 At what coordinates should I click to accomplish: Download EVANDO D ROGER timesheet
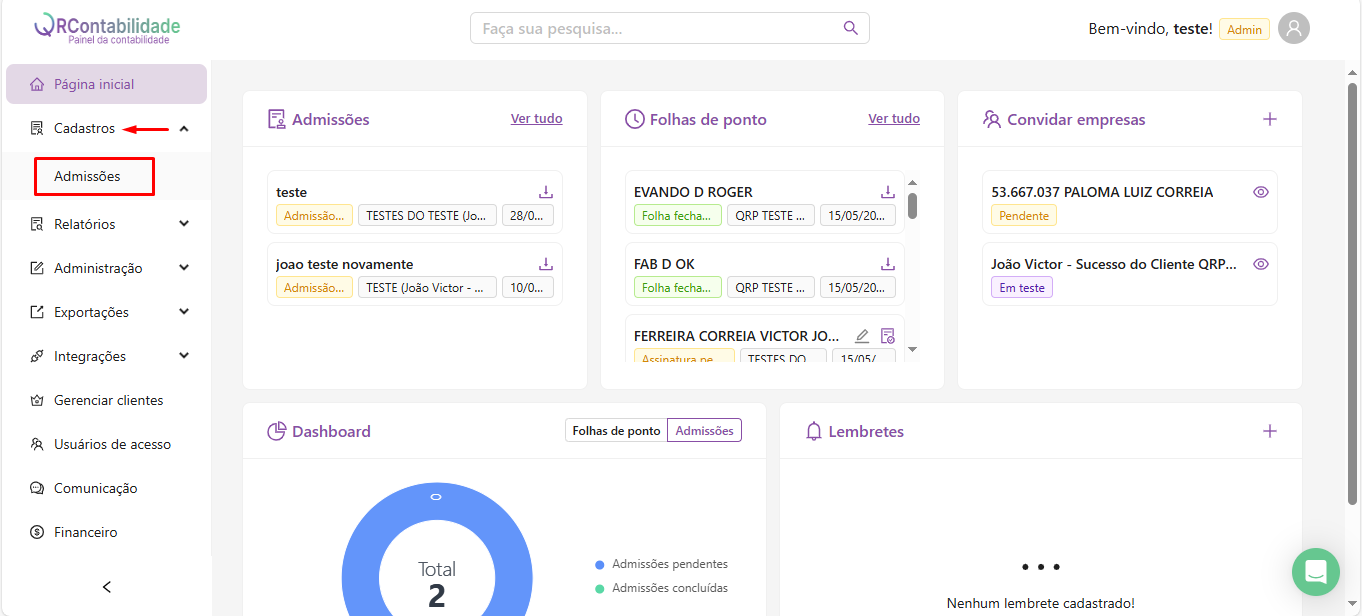[x=887, y=192]
